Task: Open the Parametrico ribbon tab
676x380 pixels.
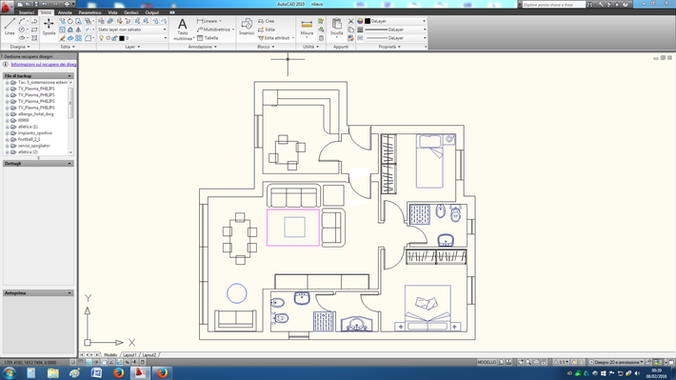Action: pos(90,13)
